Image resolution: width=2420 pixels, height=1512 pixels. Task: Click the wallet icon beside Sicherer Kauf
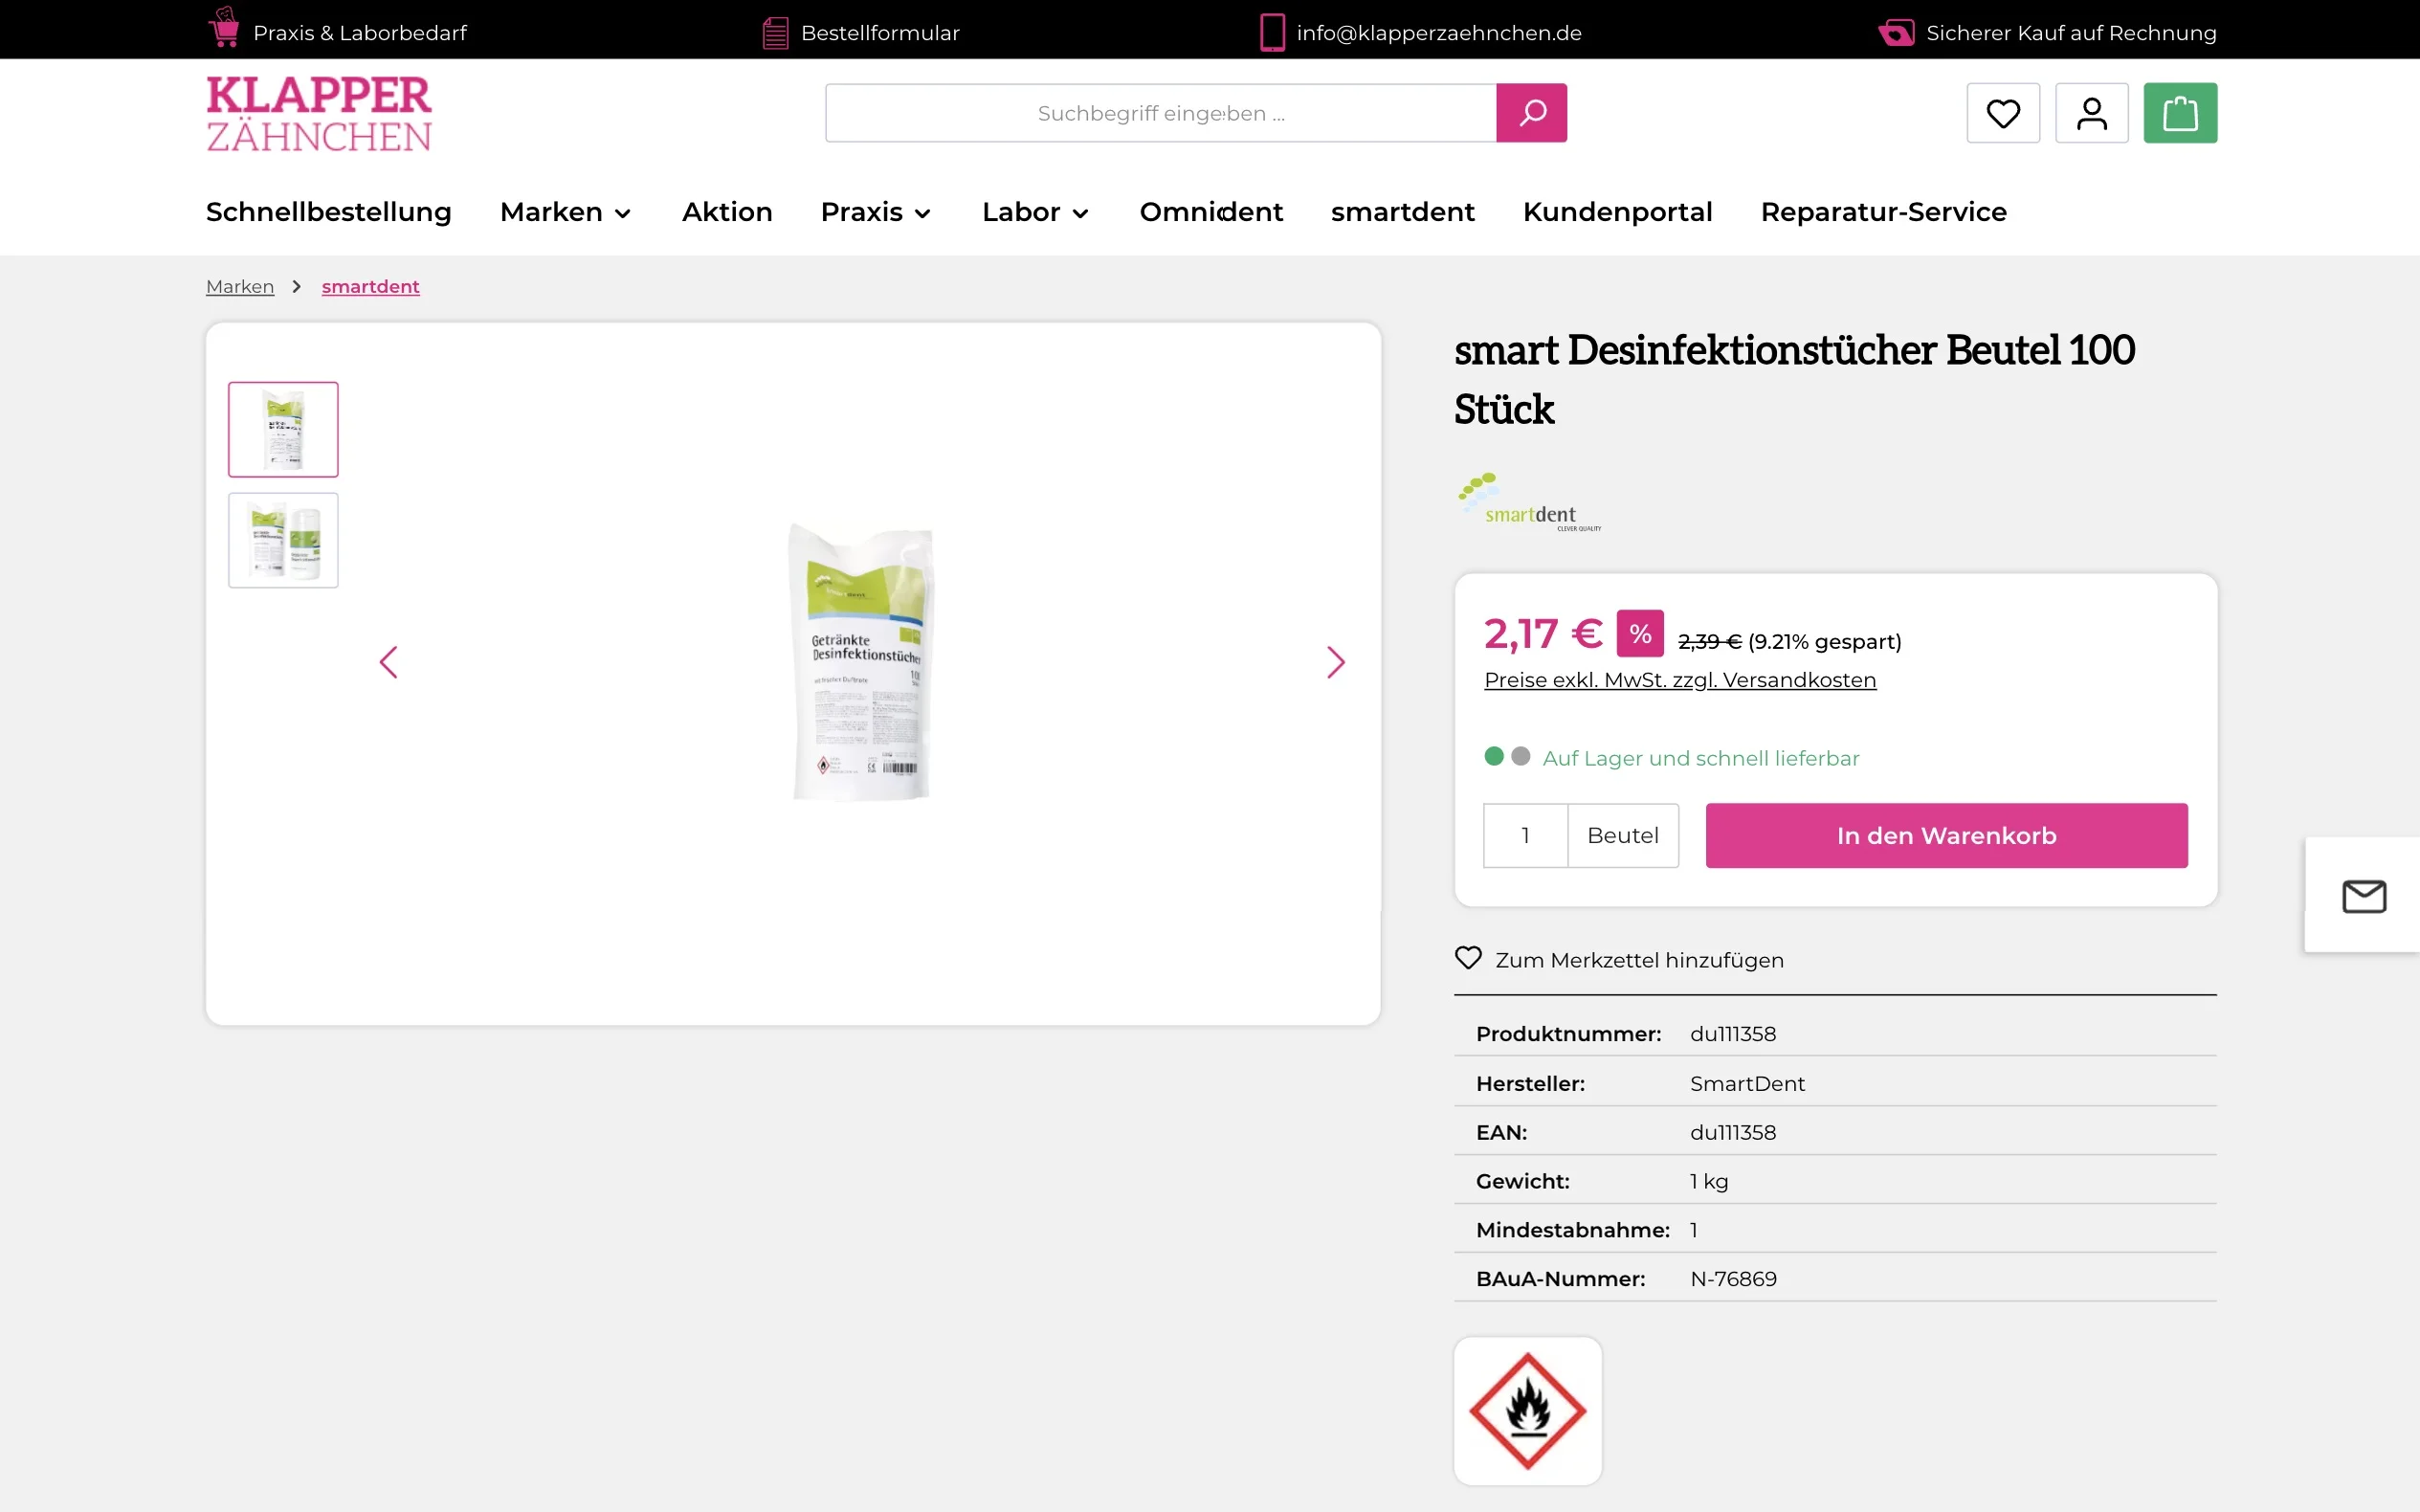[1896, 33]
